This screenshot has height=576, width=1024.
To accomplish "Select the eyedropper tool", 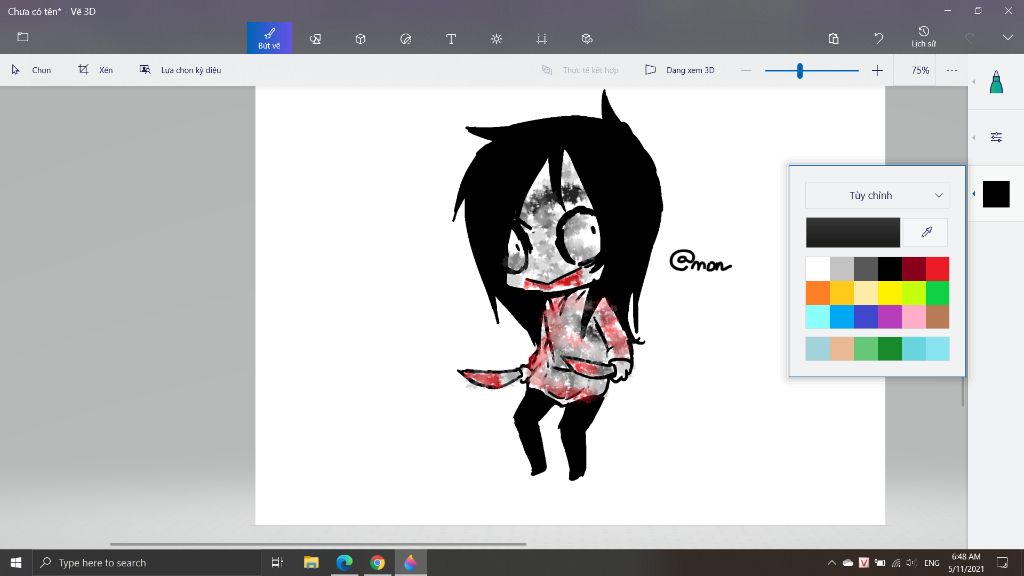I will click(x=926, y=232).
